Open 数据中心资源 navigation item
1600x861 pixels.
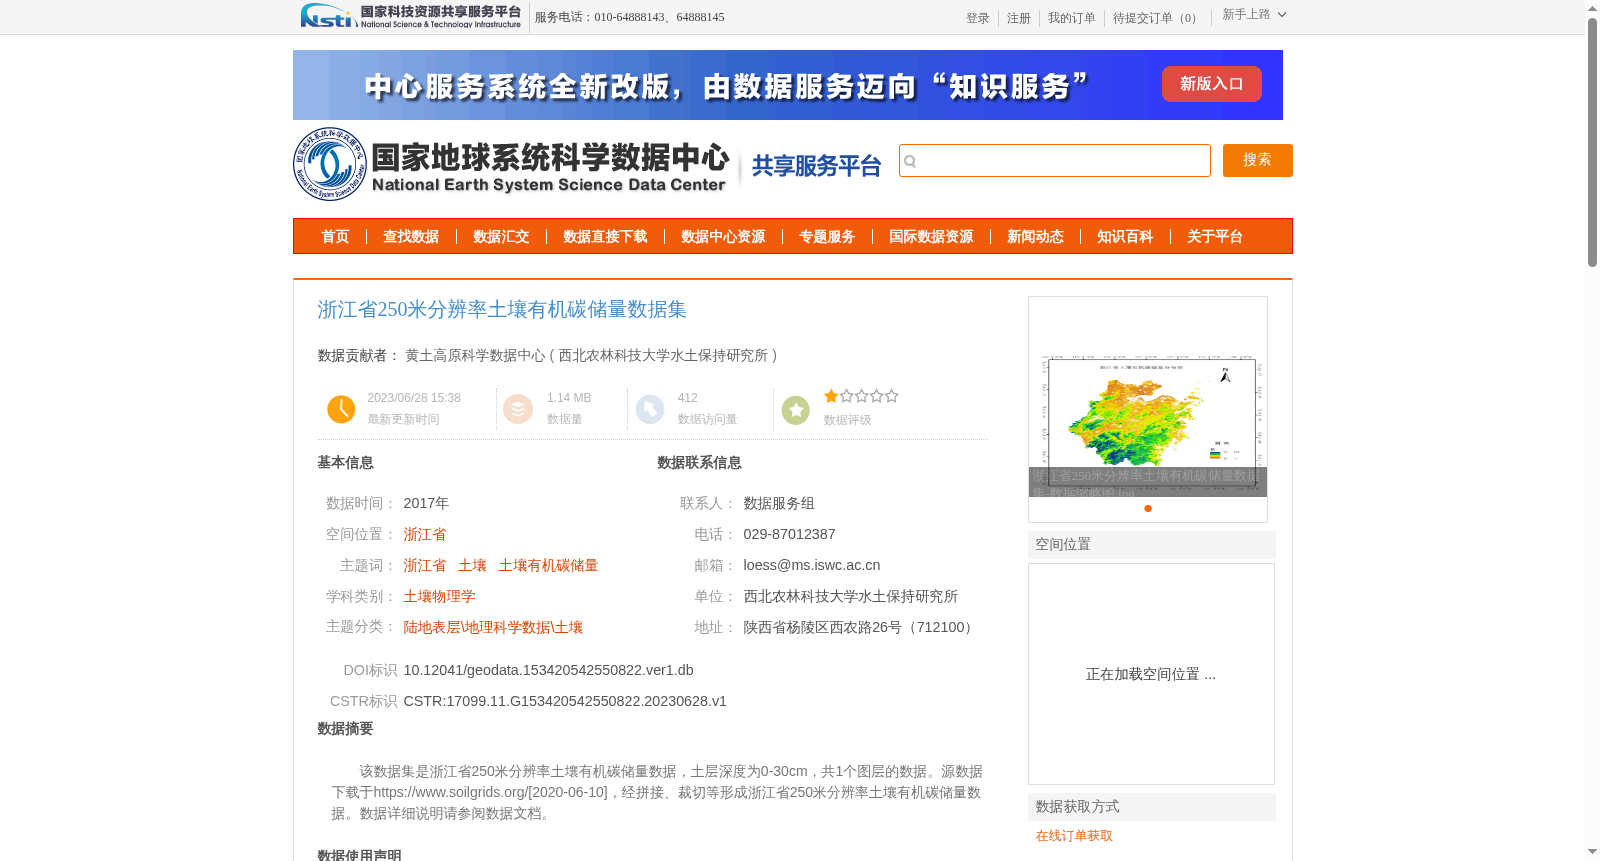pyautogui.click(x=723, y=237)
